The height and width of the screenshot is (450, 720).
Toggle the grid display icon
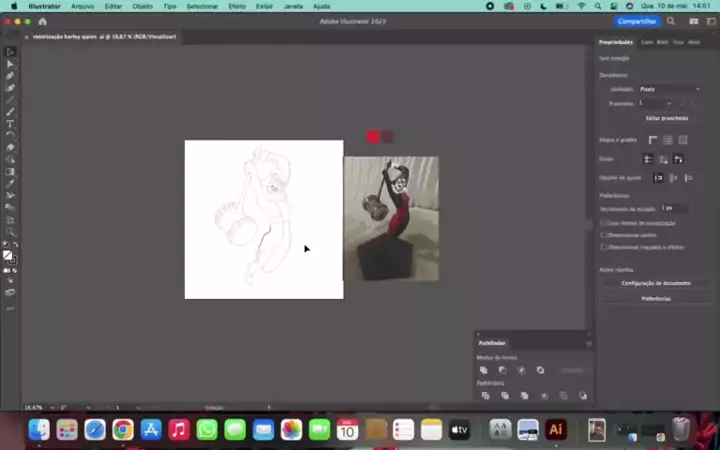pyautogui.click(x=668, y=140)
